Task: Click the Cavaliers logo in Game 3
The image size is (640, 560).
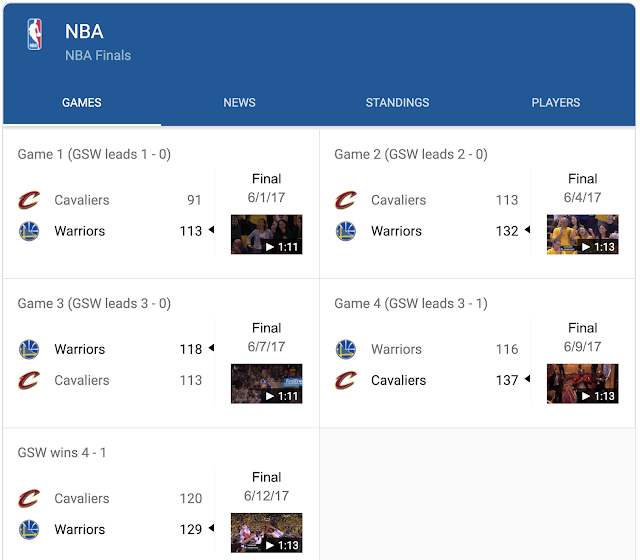Action: point(29,380)
